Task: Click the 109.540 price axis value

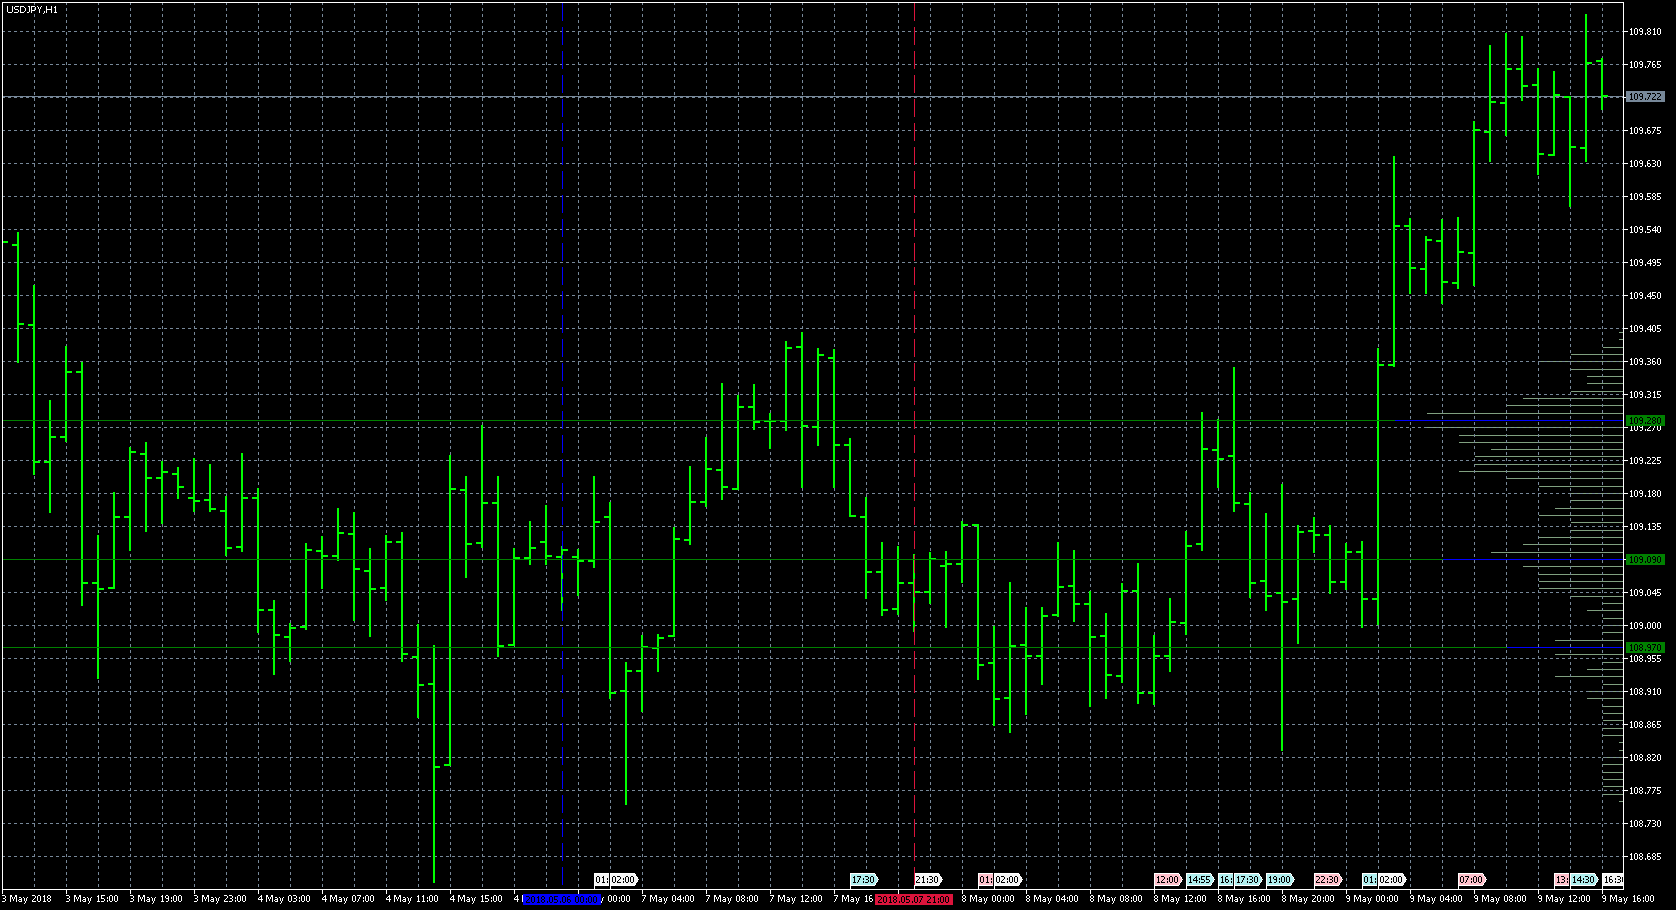Action: pos(1645,230)
